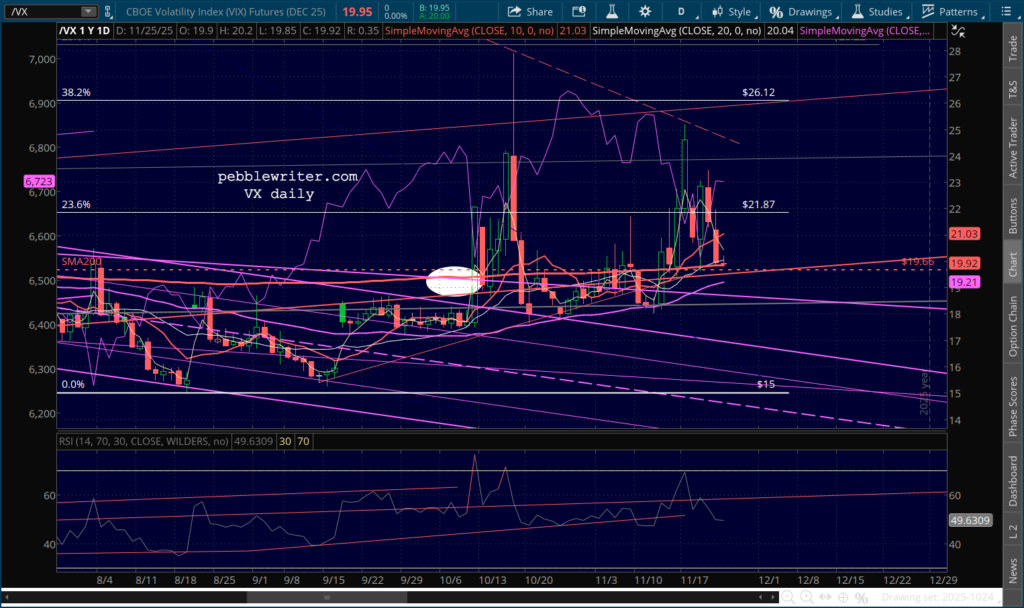Click the icon right of Share

(579, 12)
